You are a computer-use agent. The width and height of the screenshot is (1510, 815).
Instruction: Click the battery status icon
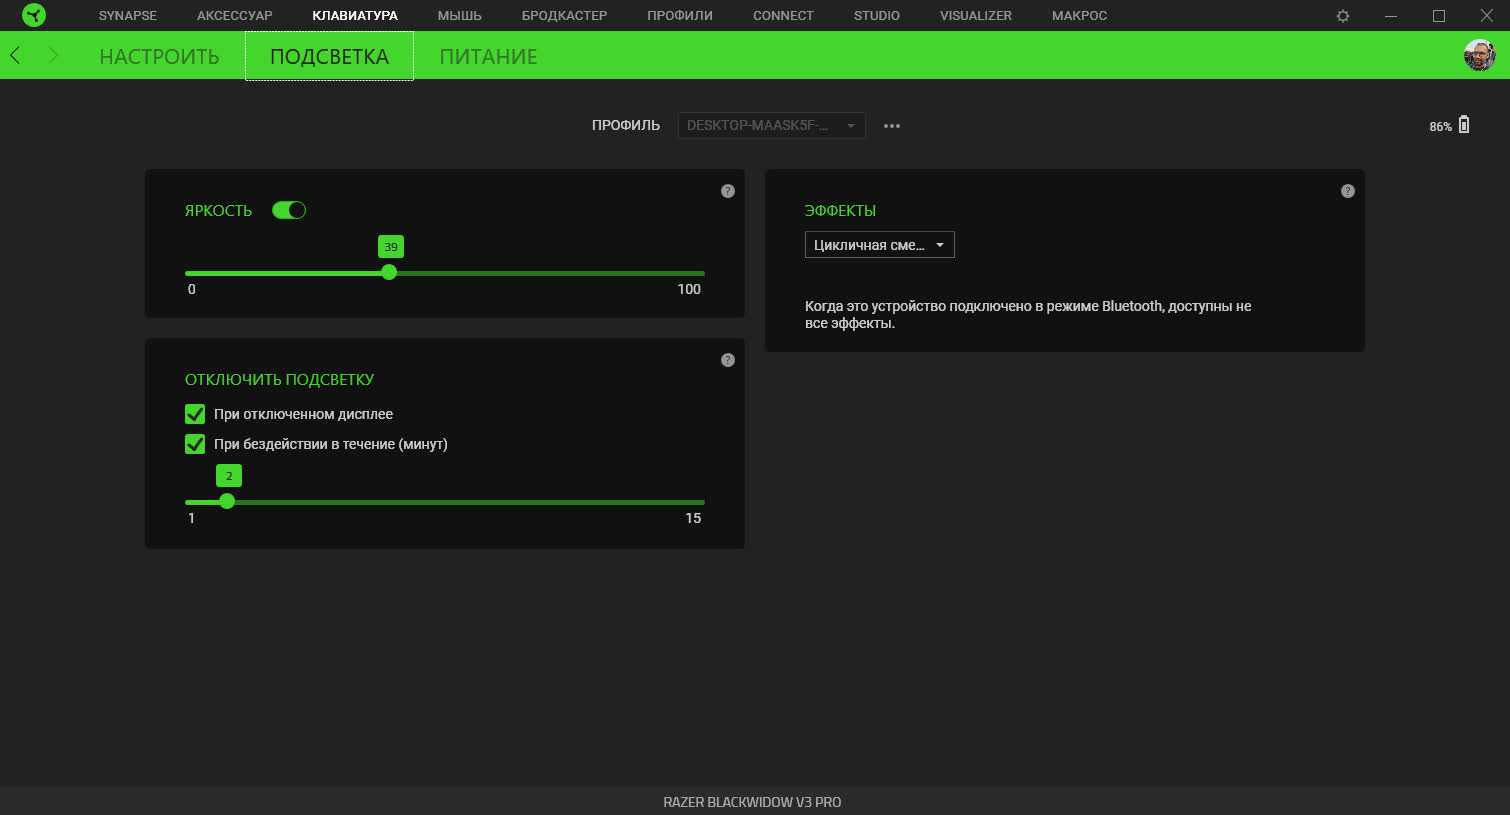[x=1464, y=125]
